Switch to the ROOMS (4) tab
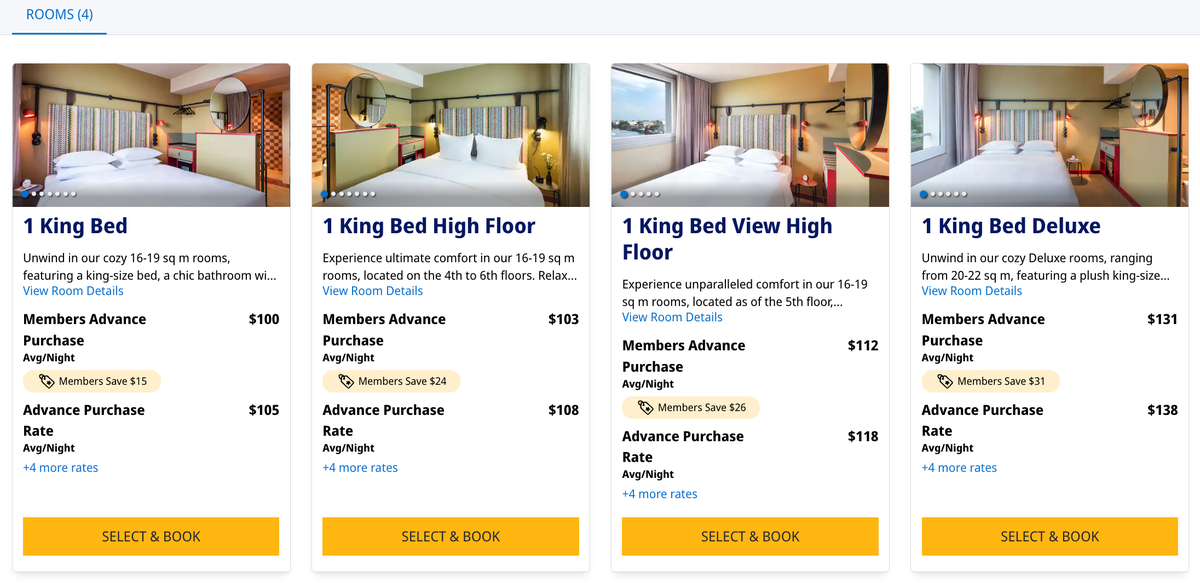 click(59, 15)
